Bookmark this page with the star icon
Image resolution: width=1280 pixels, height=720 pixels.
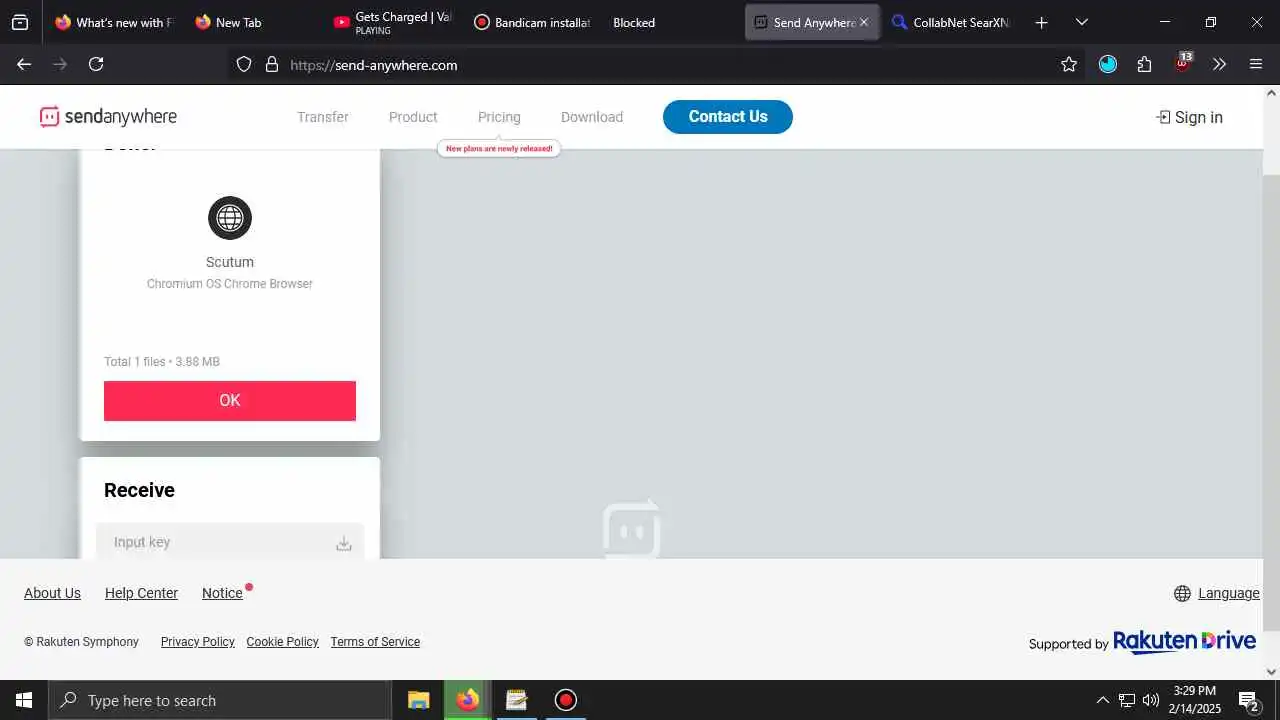point(1069,64)
